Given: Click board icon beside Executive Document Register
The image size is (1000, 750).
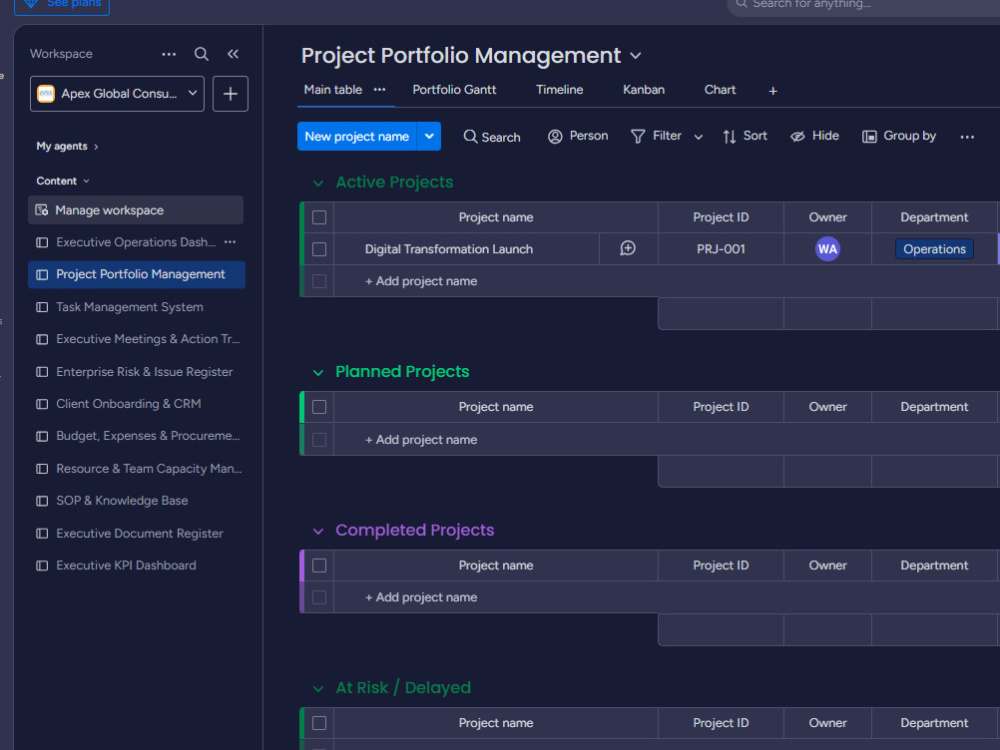Looking at the screenshot, I should click(x=42, y=534).
